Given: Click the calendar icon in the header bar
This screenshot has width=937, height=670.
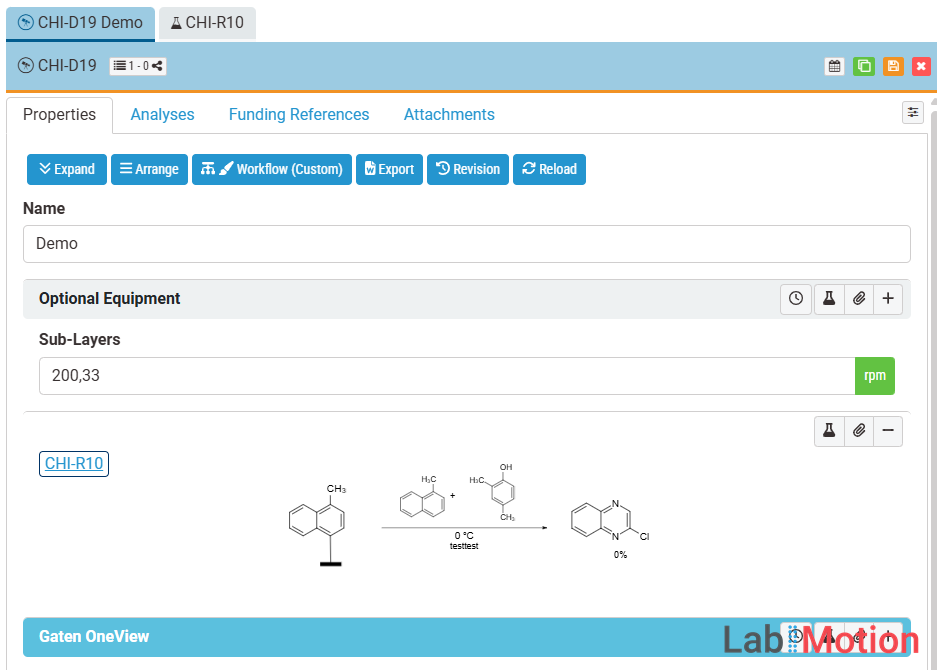Looking at the screenshot, I should (x=834, y=66).
